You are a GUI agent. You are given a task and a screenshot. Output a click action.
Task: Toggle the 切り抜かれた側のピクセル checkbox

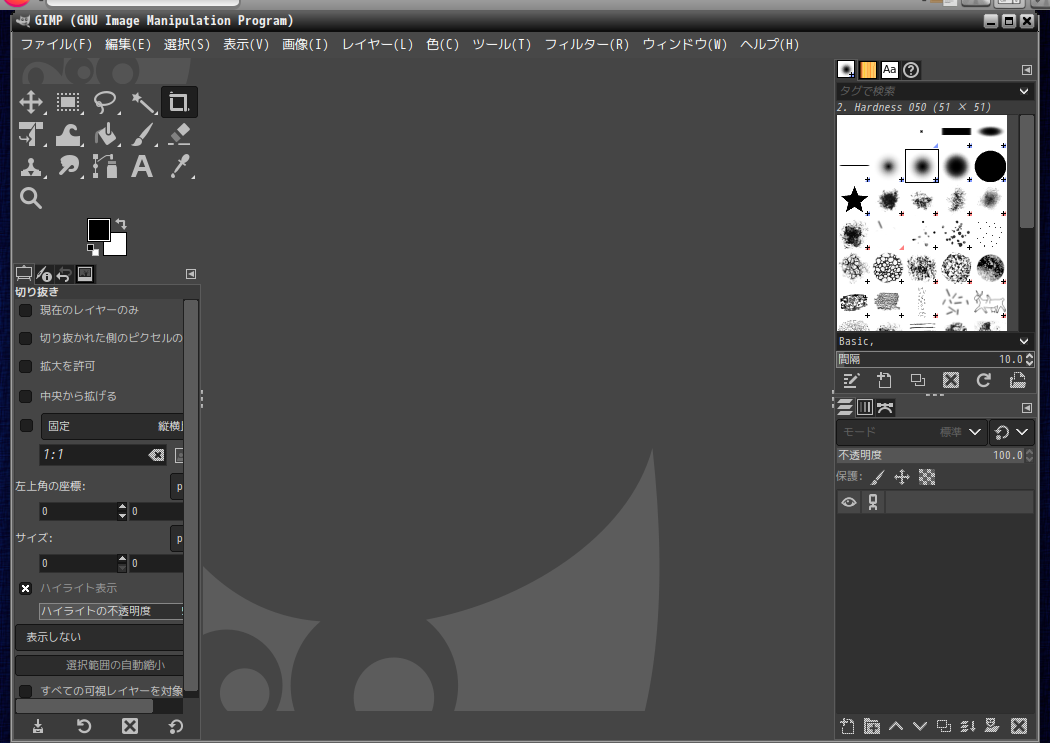(25, 339)
